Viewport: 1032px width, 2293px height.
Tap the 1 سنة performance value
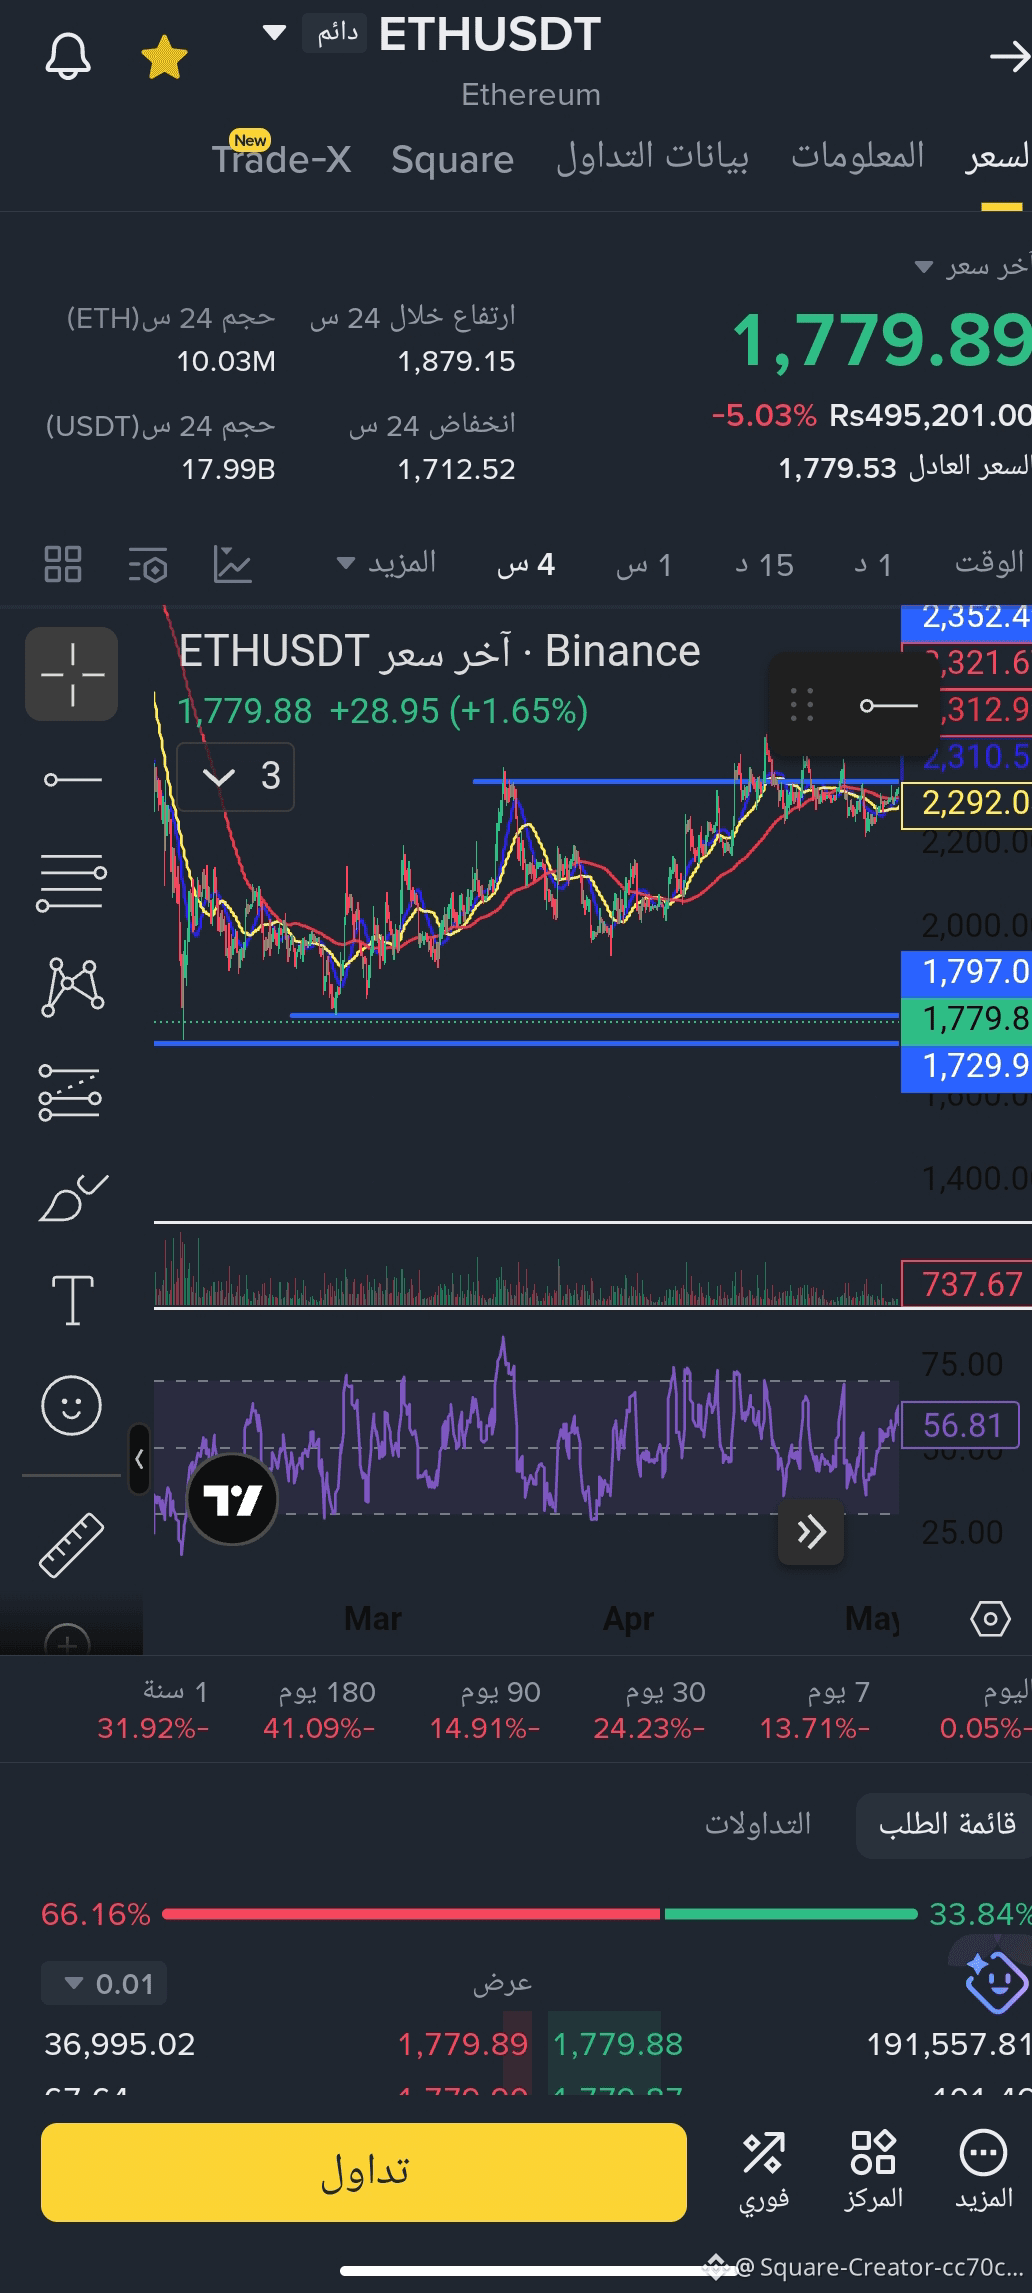(153, 1728)
